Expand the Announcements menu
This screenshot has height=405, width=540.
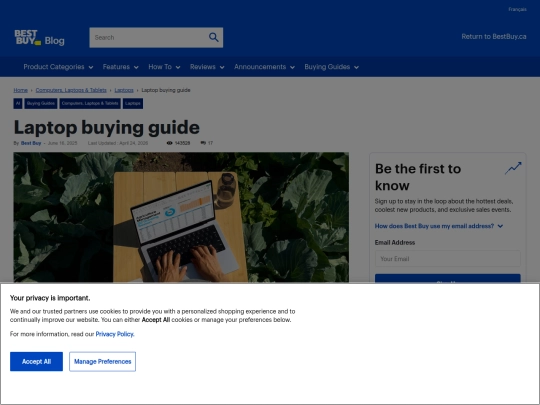[264, 67]
